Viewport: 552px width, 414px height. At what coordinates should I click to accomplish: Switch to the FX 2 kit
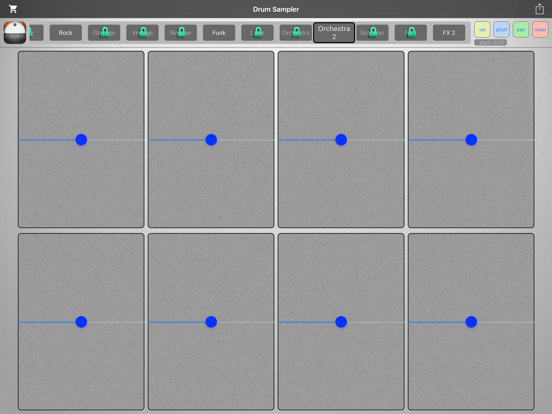click(449, 33)
